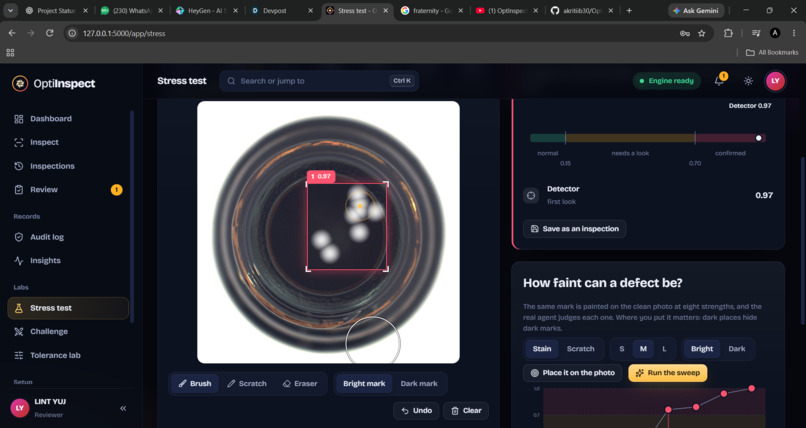Open the Tolerance lab

[55, 355]
